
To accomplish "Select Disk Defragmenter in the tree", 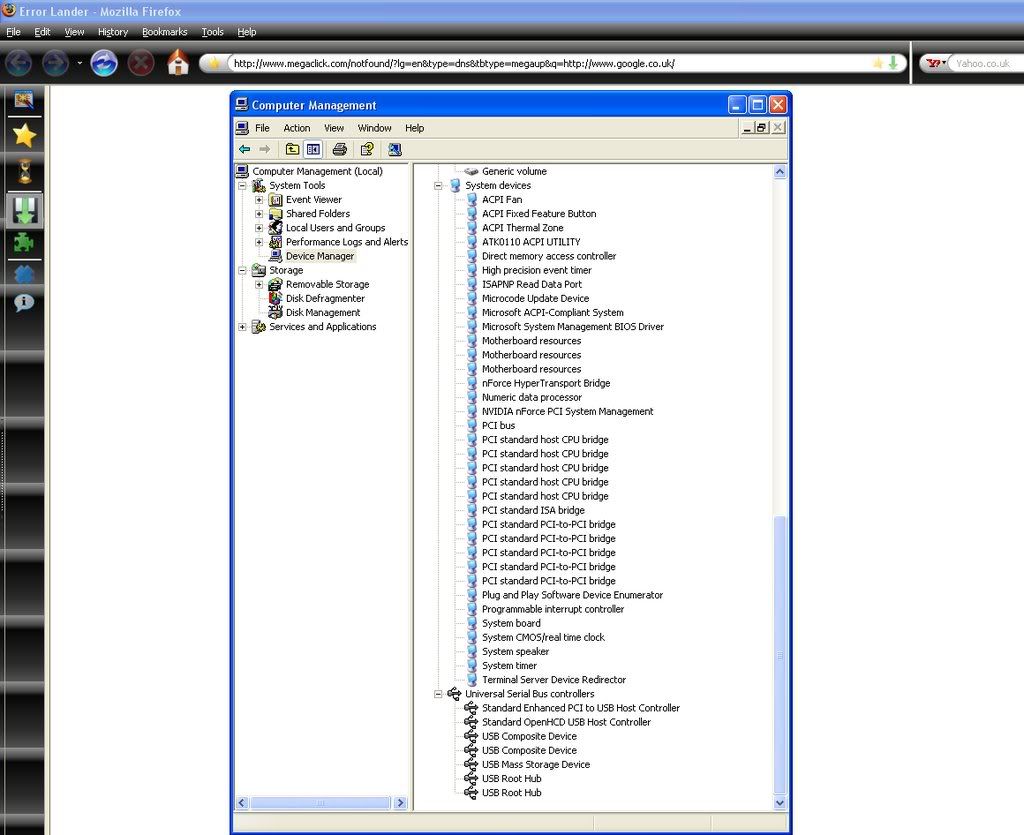I will coord(325,298).
